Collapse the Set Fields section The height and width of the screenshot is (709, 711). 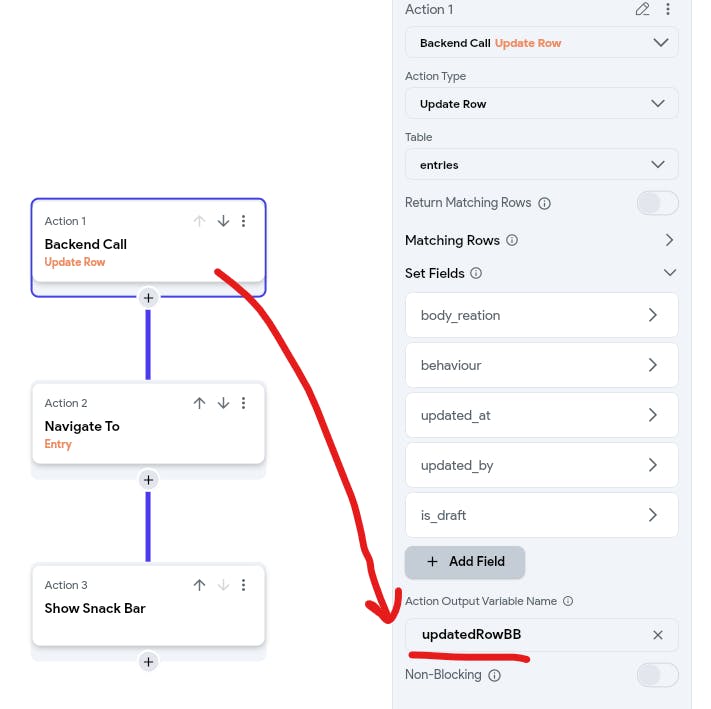[670, 273]
